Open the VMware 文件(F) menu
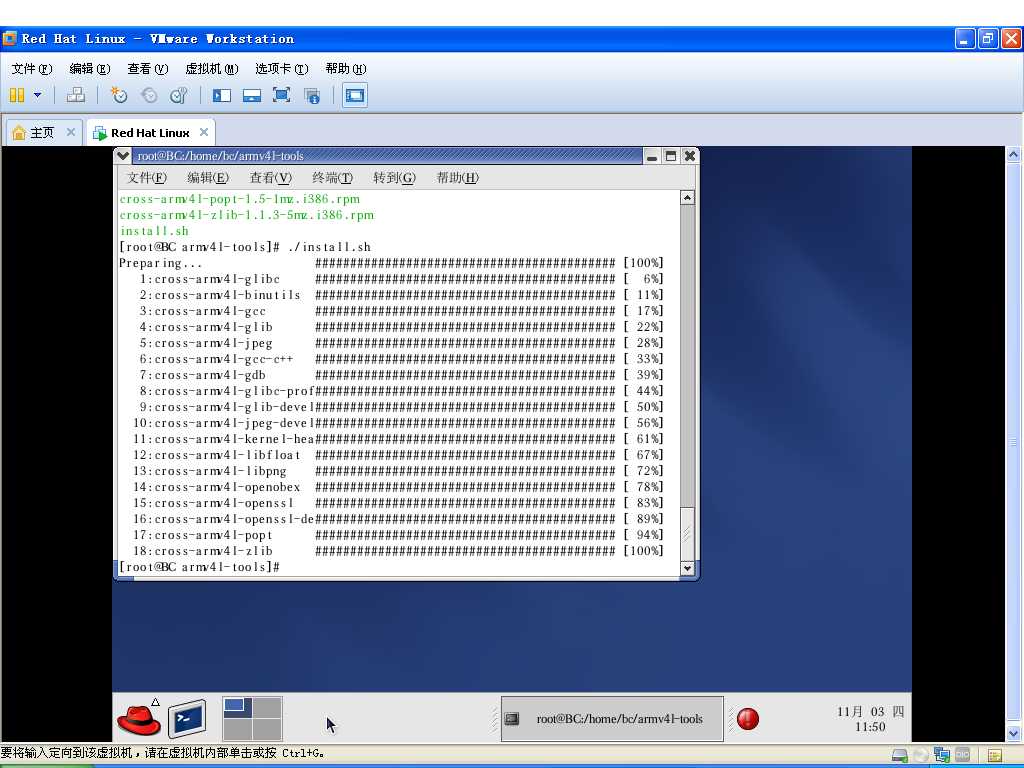Viewport: 1024px width, 768px height. click(31, 69)
